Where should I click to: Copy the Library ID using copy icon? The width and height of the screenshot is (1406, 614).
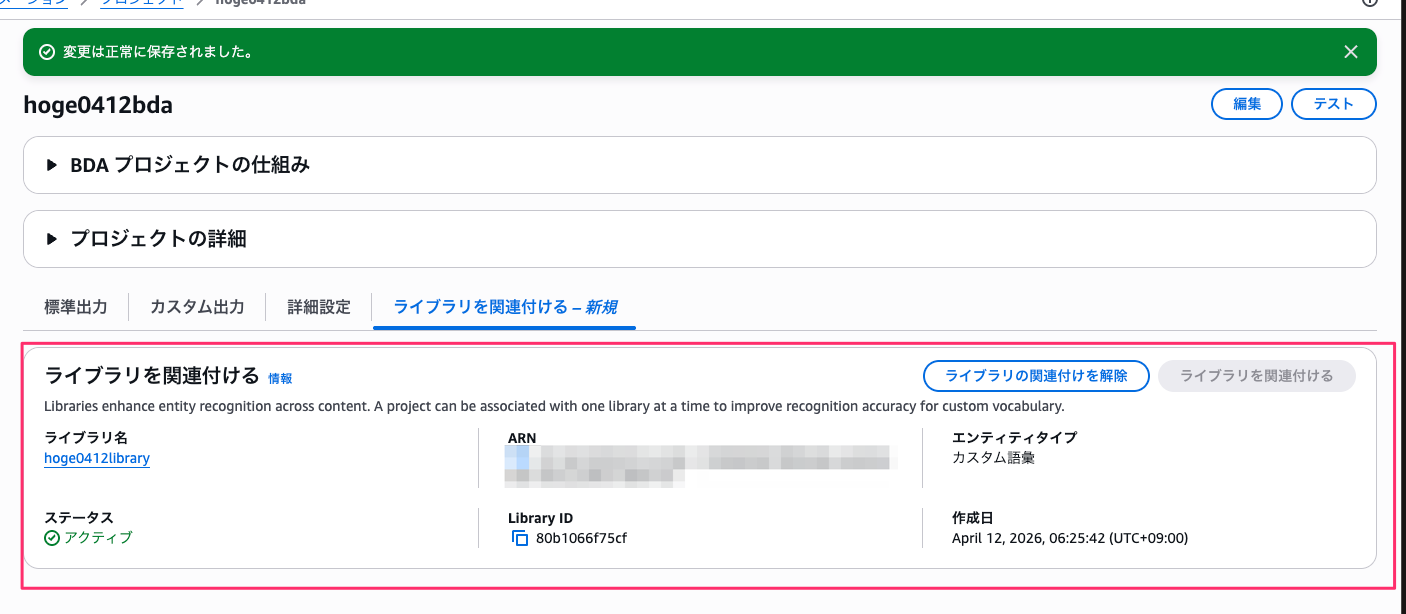coord(519,538)
